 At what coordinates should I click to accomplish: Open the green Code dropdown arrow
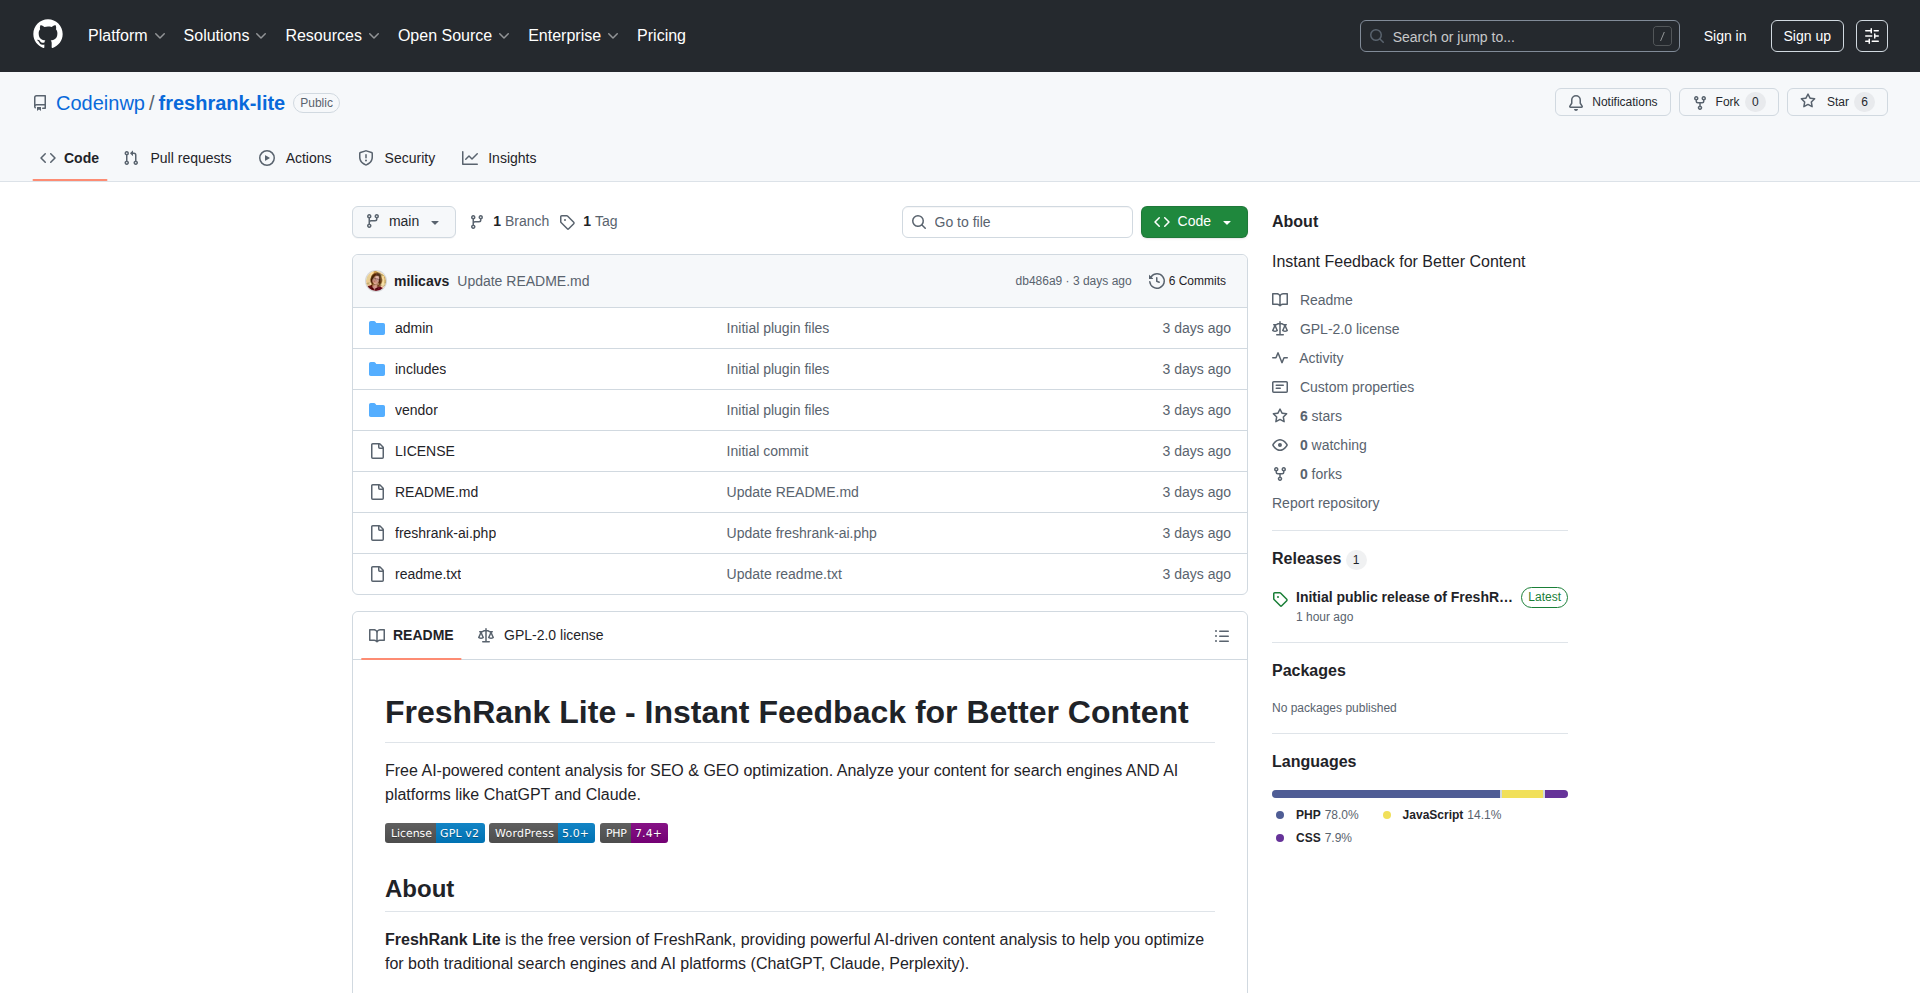coord(1226,222)
